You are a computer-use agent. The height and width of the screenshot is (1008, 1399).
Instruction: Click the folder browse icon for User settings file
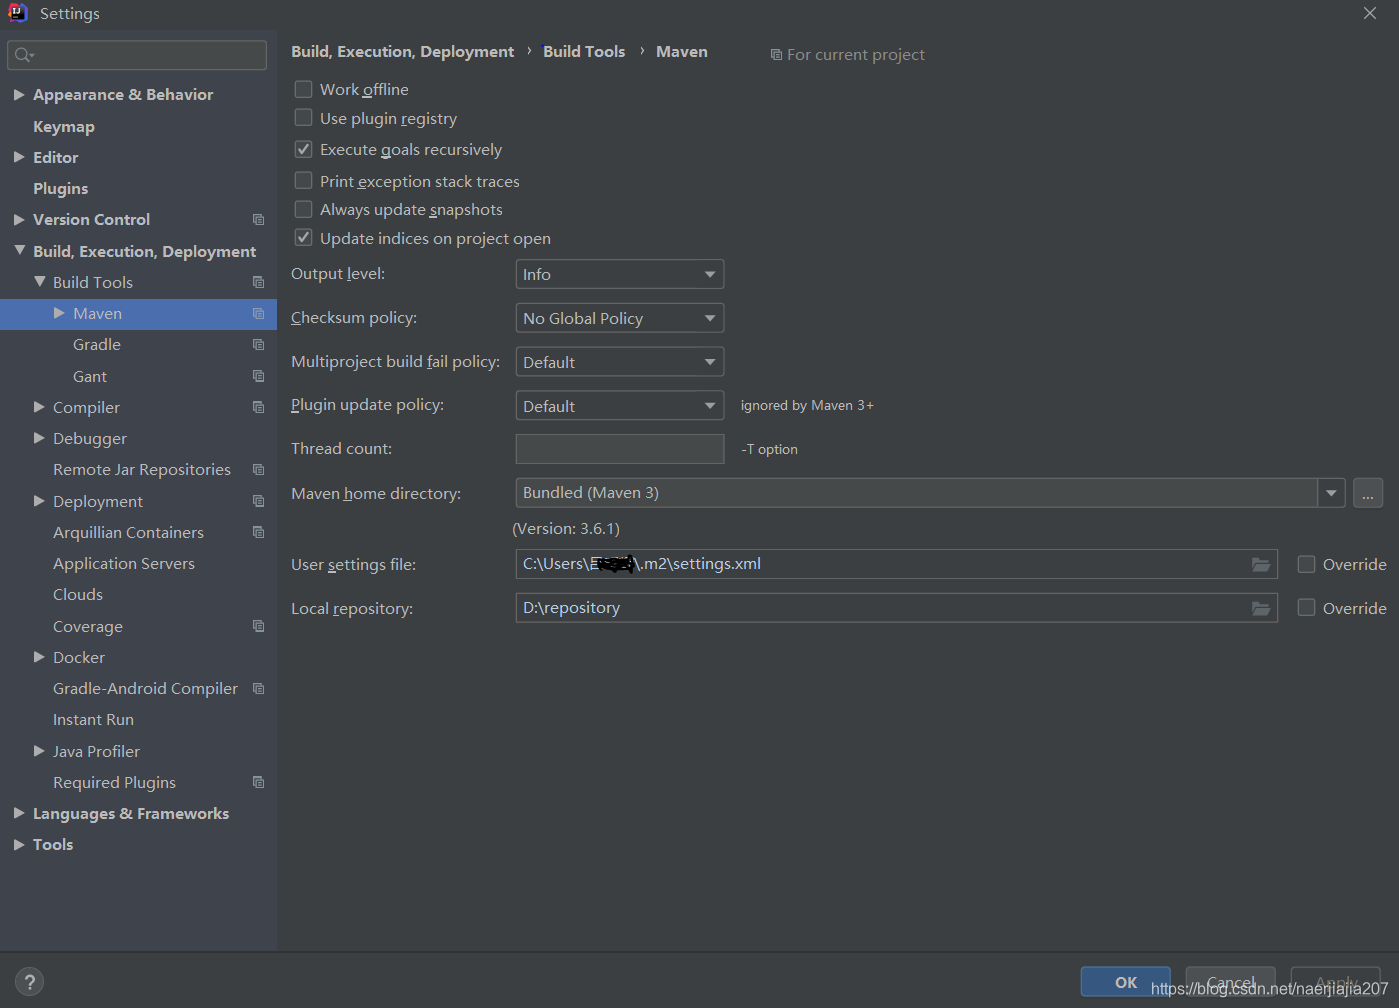[1261, 564]
